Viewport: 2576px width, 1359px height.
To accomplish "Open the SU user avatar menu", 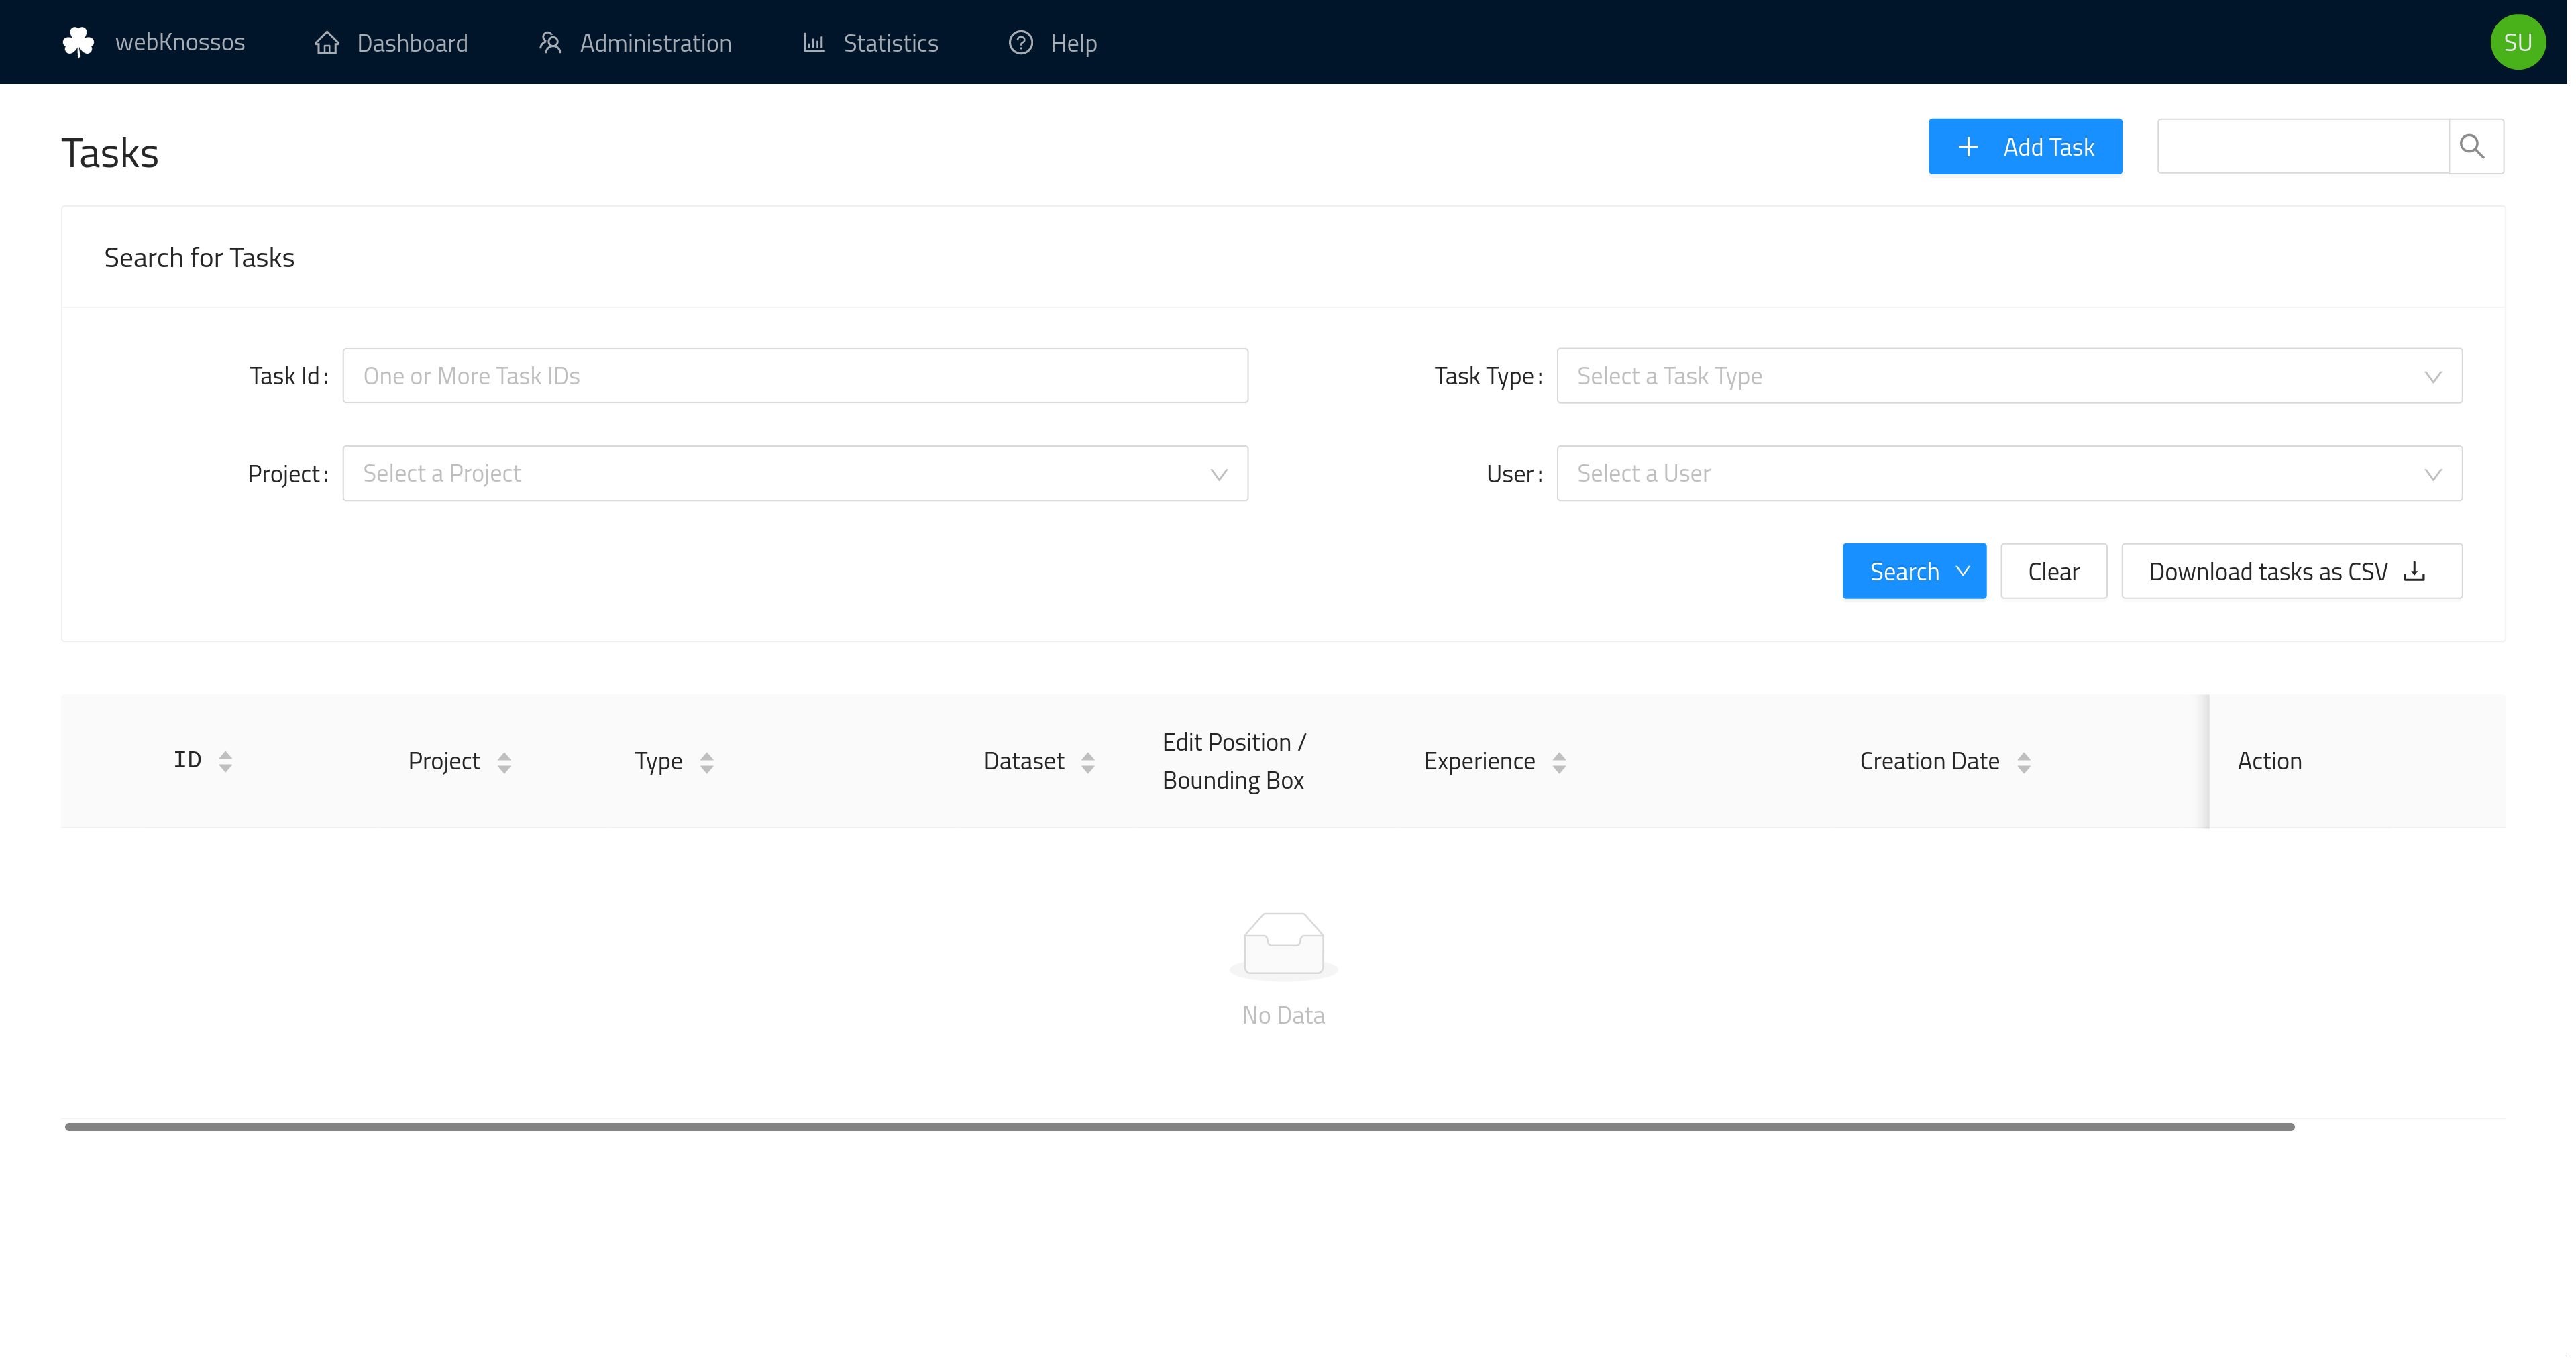I will click(x=2518, y=41).
